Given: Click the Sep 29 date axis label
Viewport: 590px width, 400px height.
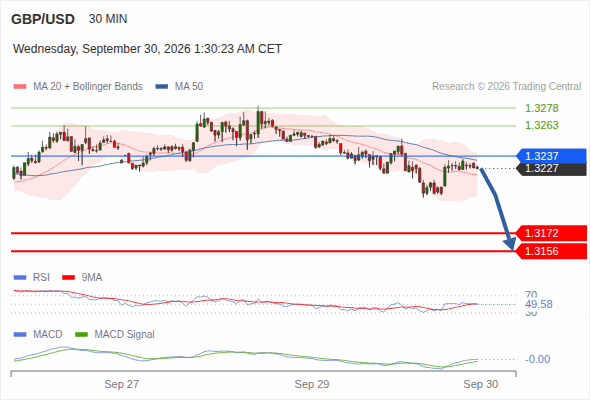Looking at the screenshot, I should (x=312, y=384).
